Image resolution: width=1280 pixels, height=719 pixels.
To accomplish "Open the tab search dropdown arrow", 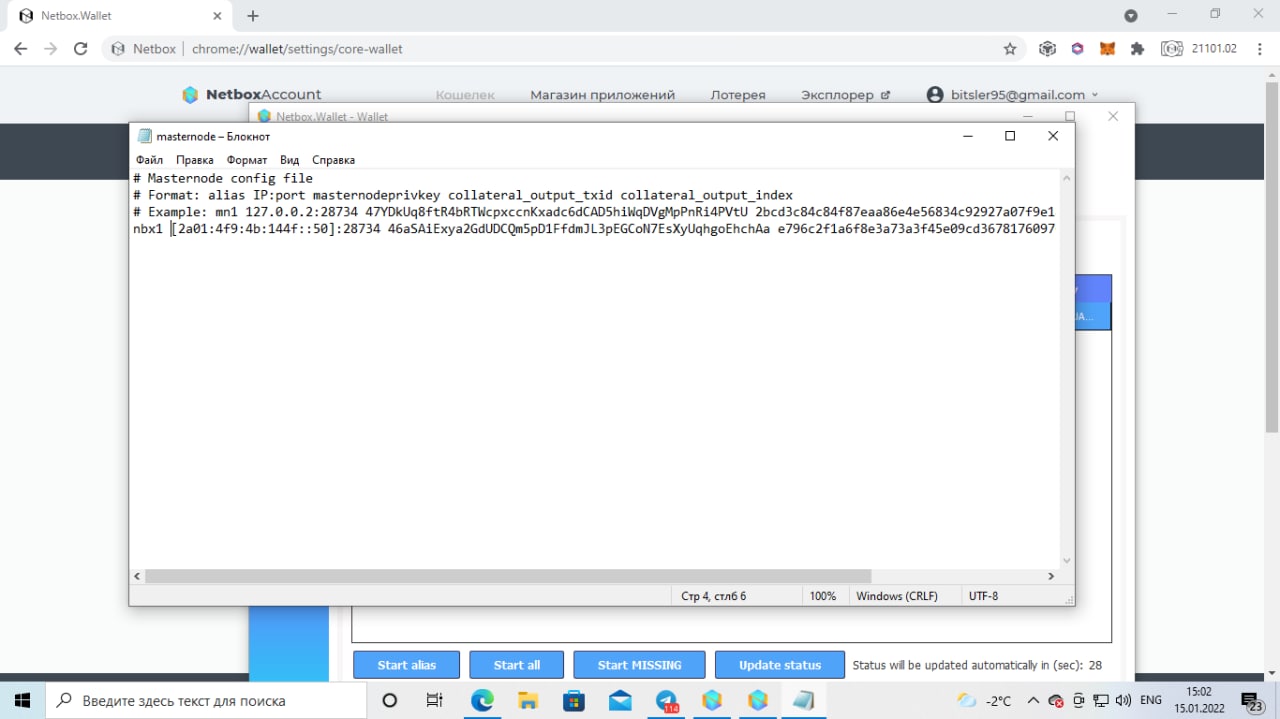I will point(1131,16).
